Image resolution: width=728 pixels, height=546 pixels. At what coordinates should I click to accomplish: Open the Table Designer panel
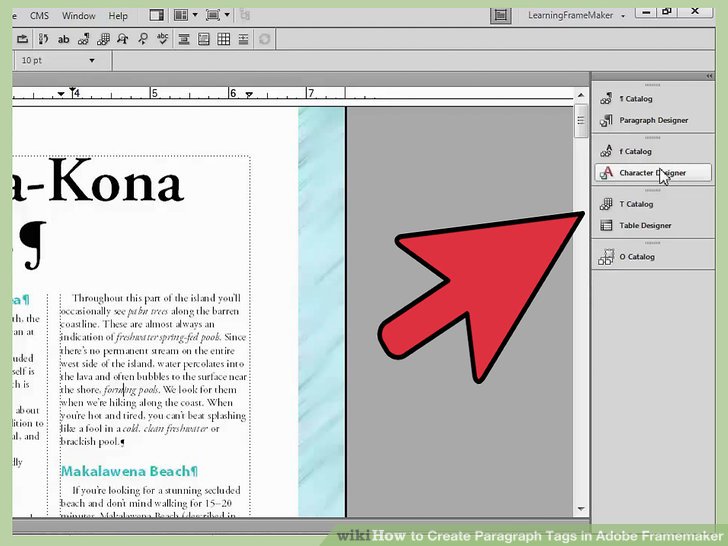pos(645,226)
